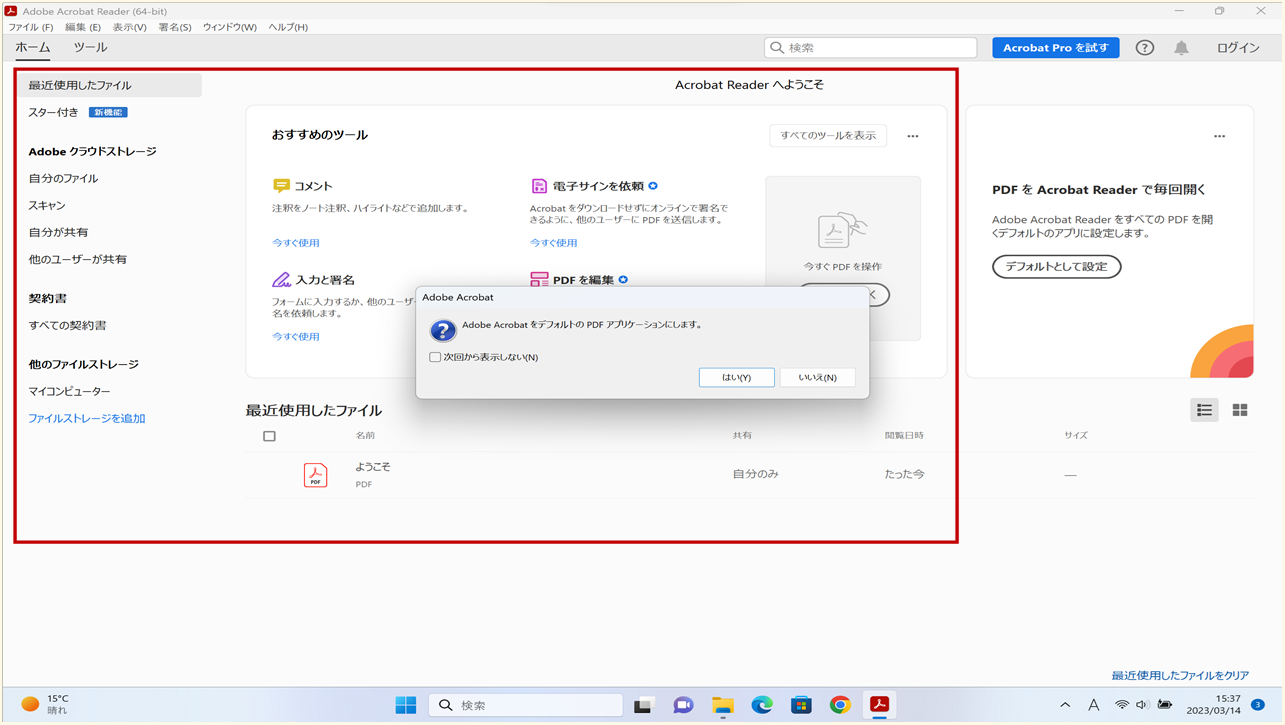Open the 表示(V) menu

pyautogui.click(x=129, y=27)
